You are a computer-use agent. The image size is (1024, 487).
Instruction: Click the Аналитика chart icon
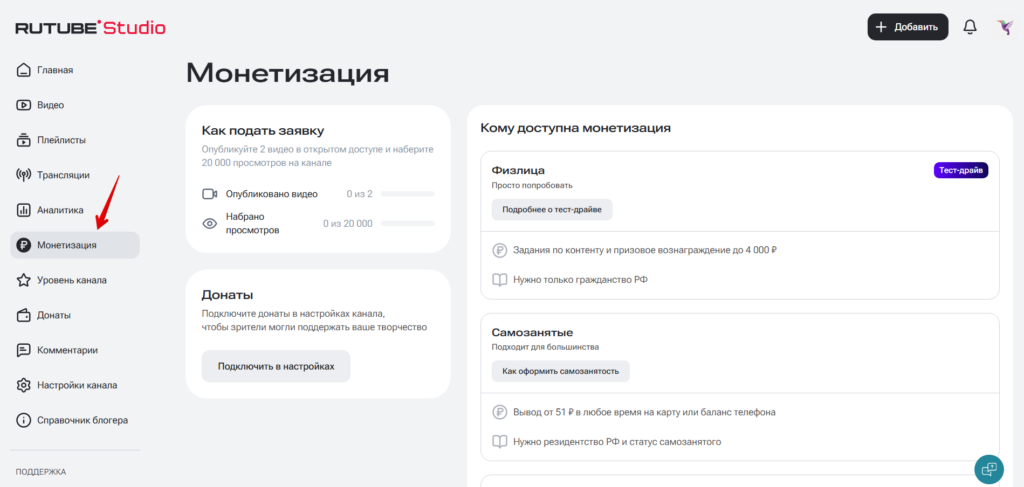(x=24, y=210)
